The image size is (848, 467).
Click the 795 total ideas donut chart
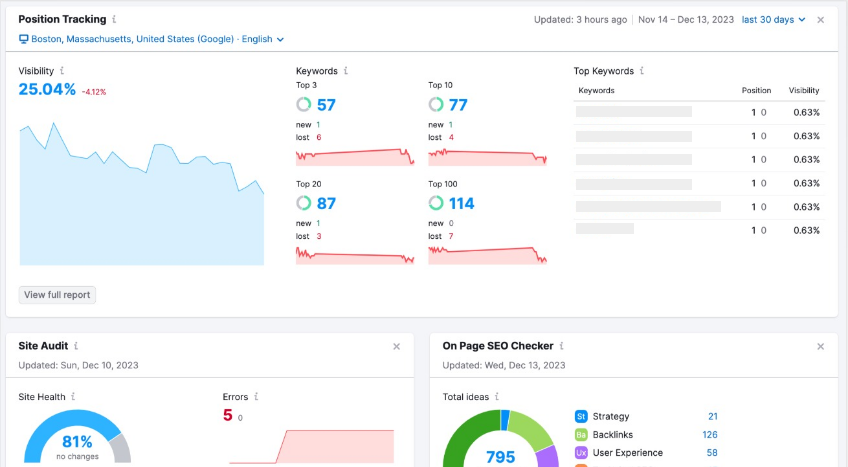[x=501, y=438]
